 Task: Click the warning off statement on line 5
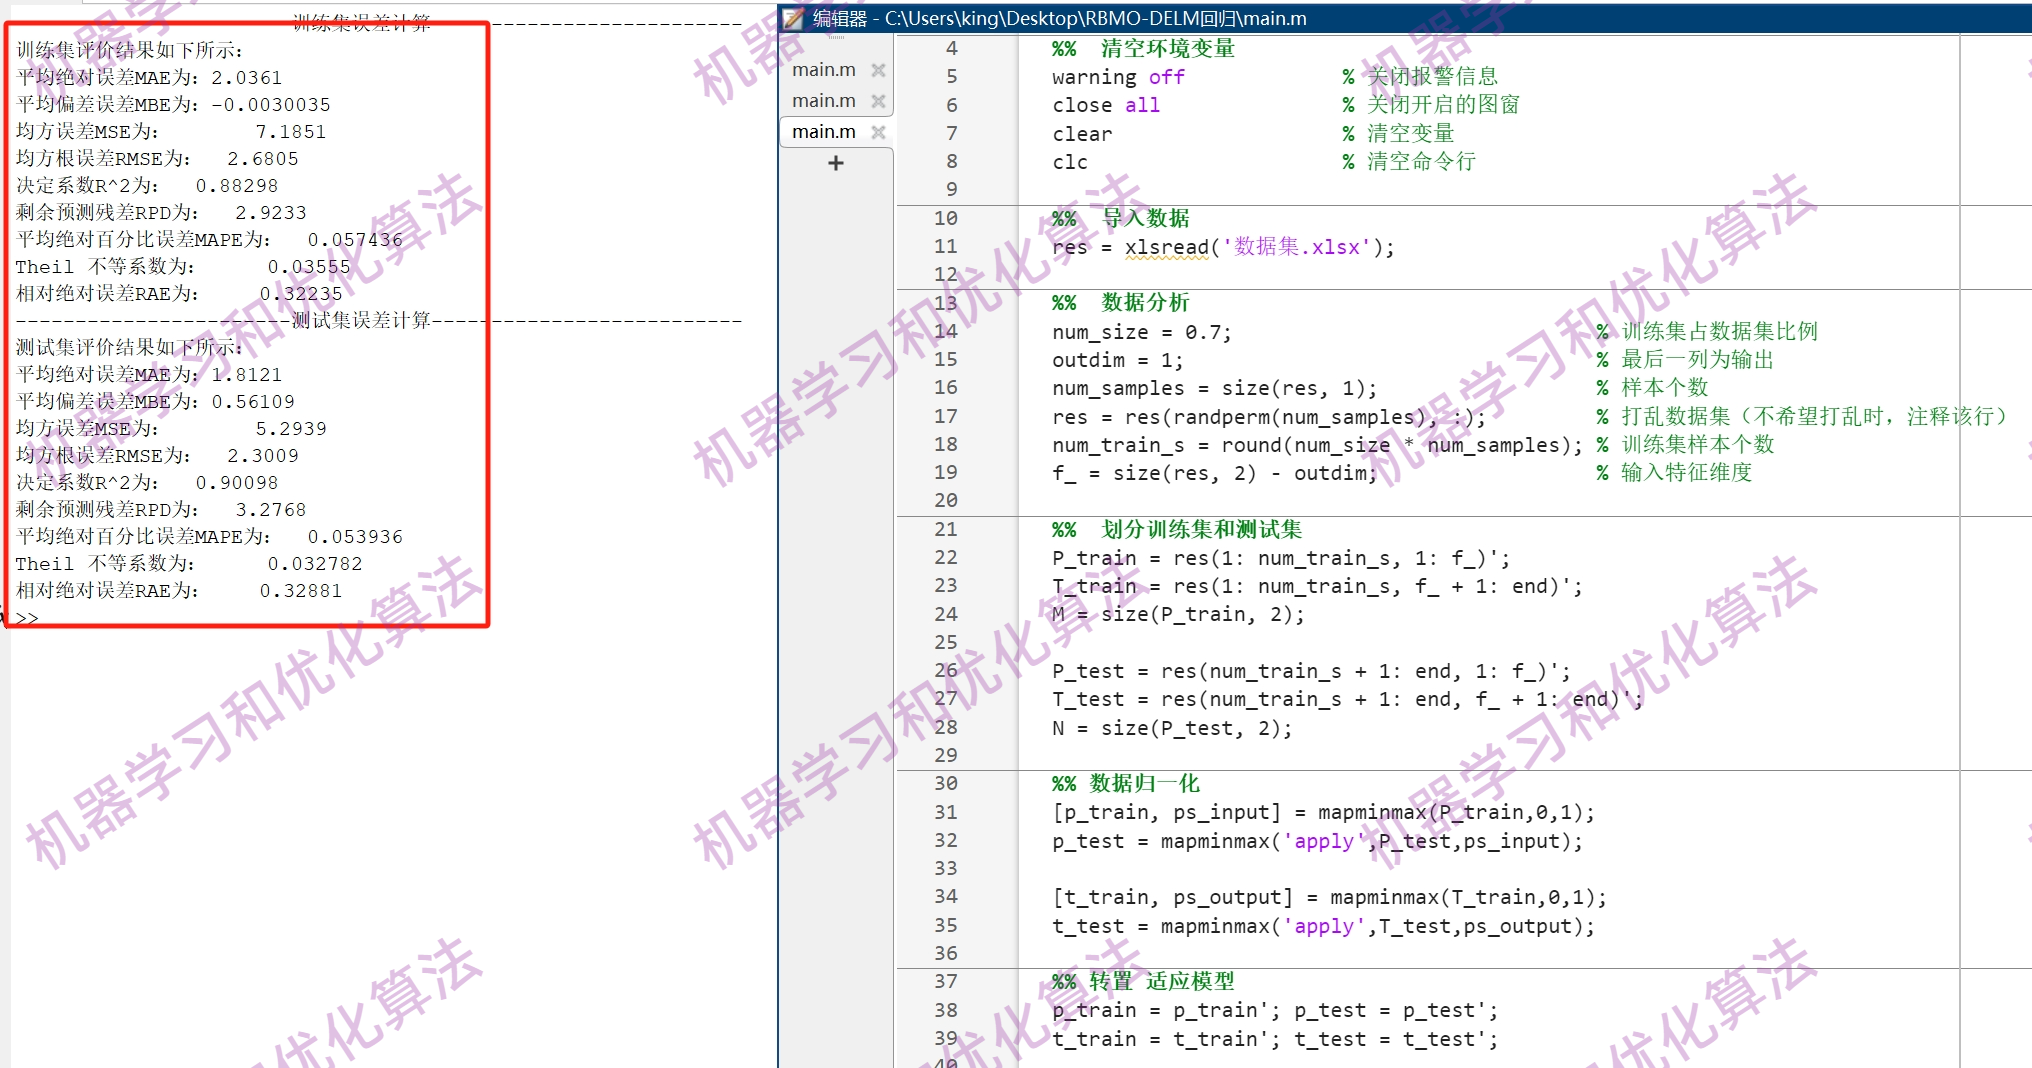pyautogui.click(x=1118, y=76)
